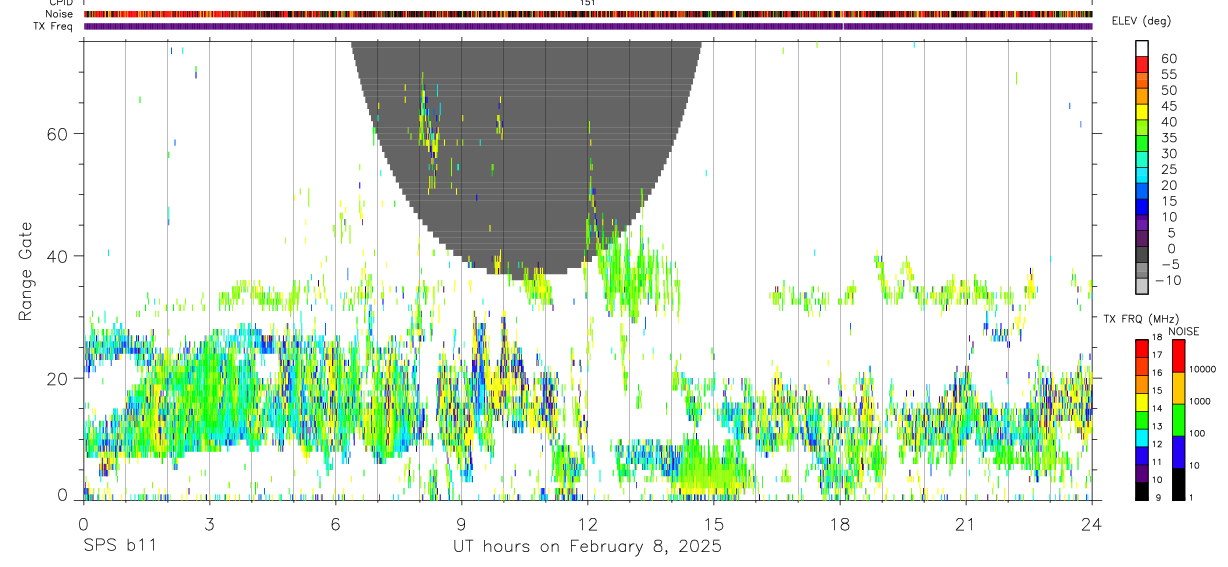The height and width of the screenshot is (567, 1228).
Task: Click x-axis tick label 6
Action: pos(335,525)
